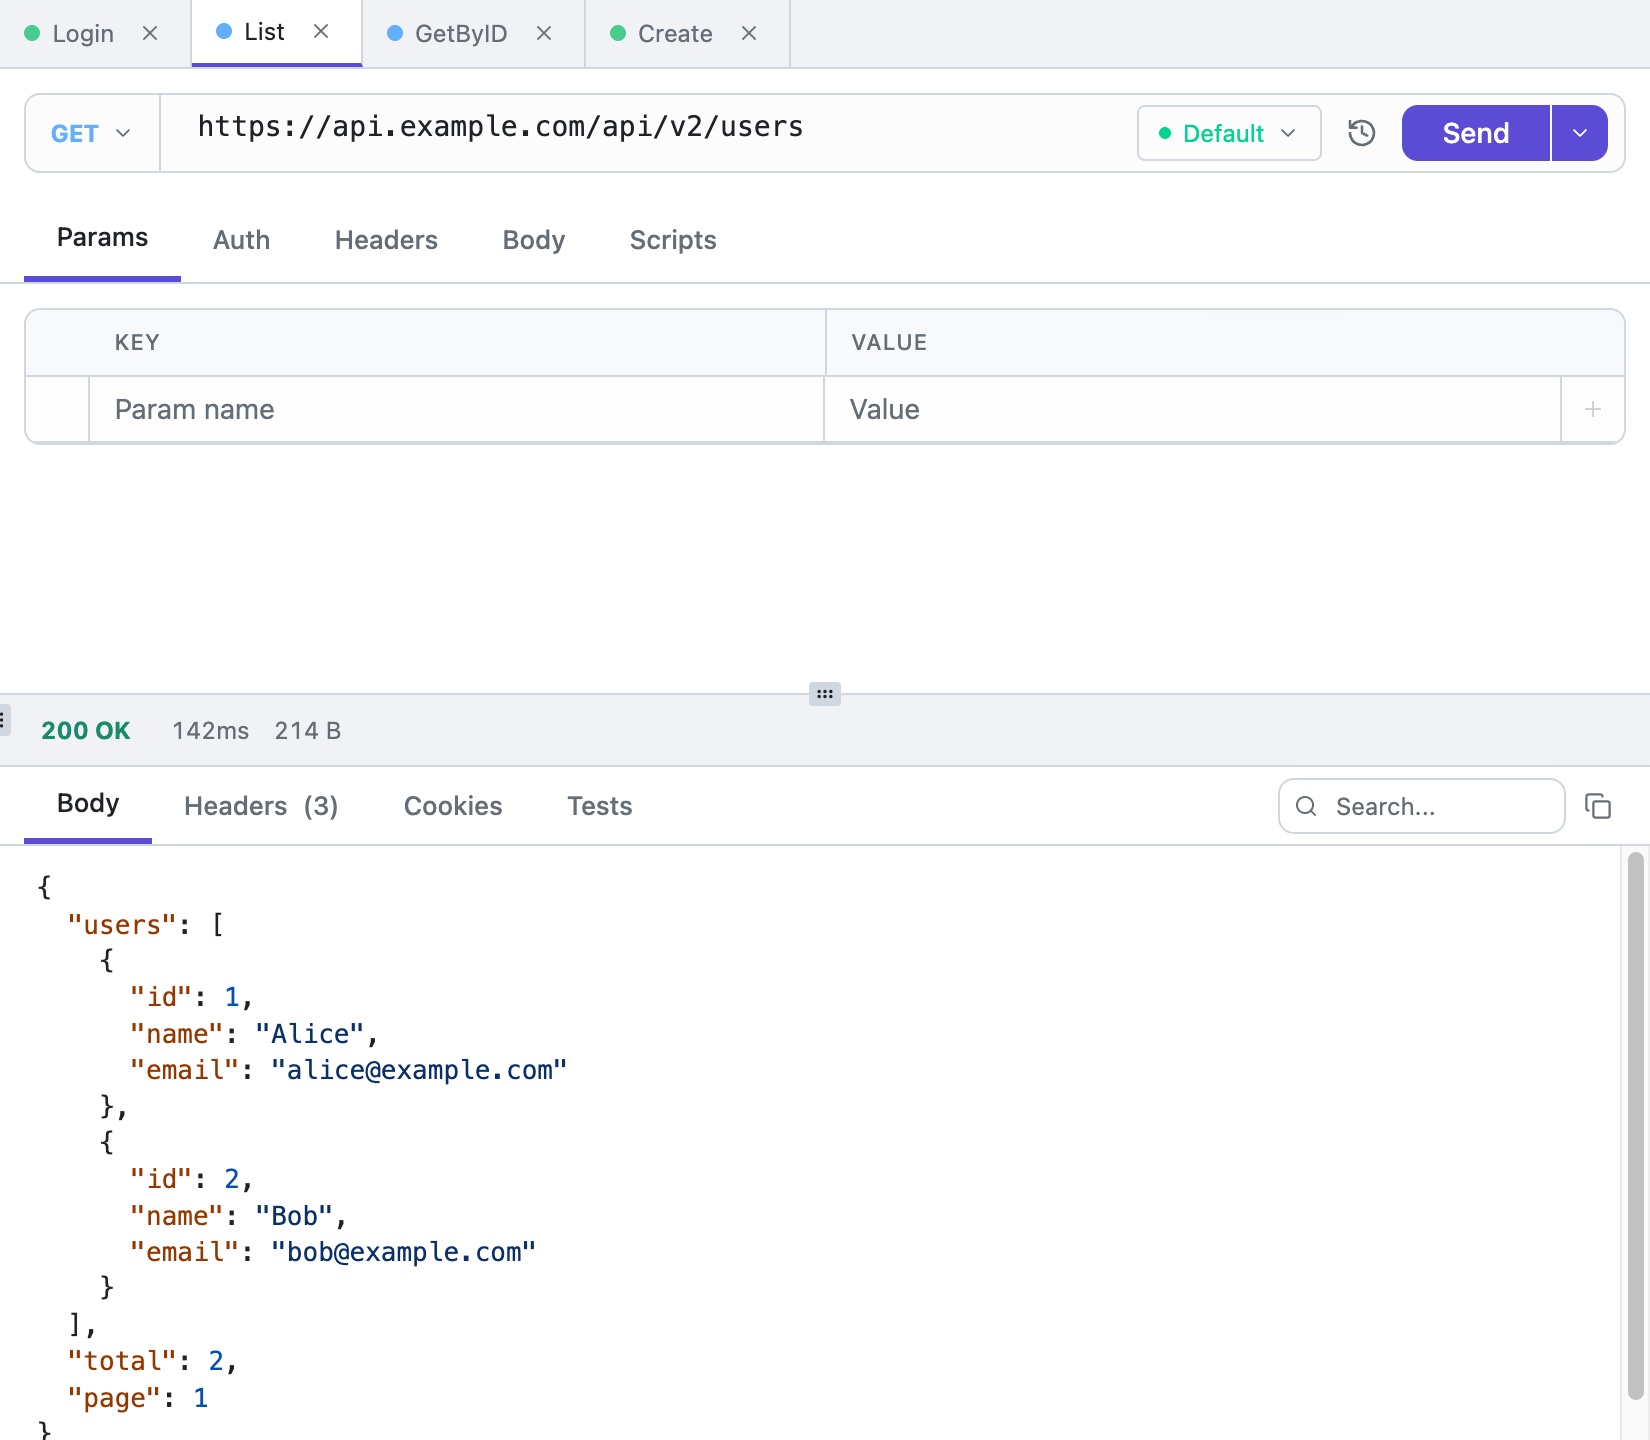Show response Tests tab
This screenshot has height=1440, width=1650.
600,806
